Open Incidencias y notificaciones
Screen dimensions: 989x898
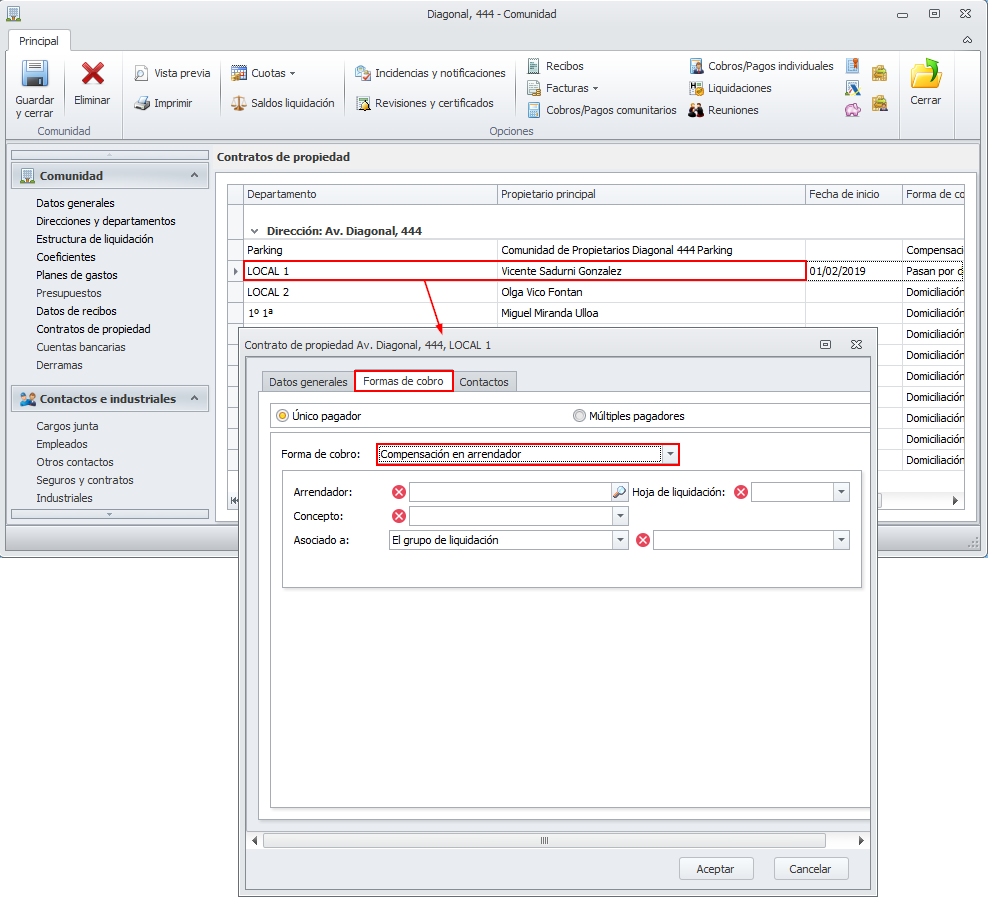(x=431, y=73)
